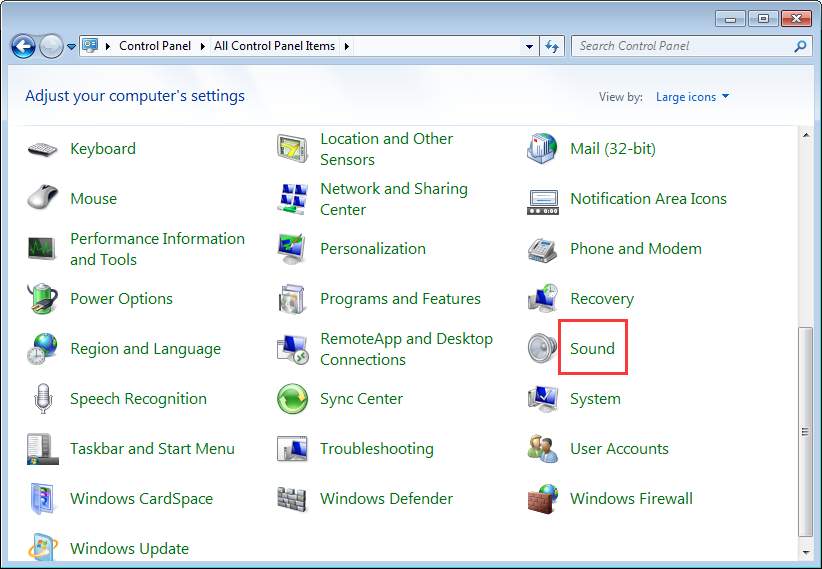The width and height of the screenshot is (822, 569).
Task: Open the Location and Other Sensors icon
Action: [292, 148]
